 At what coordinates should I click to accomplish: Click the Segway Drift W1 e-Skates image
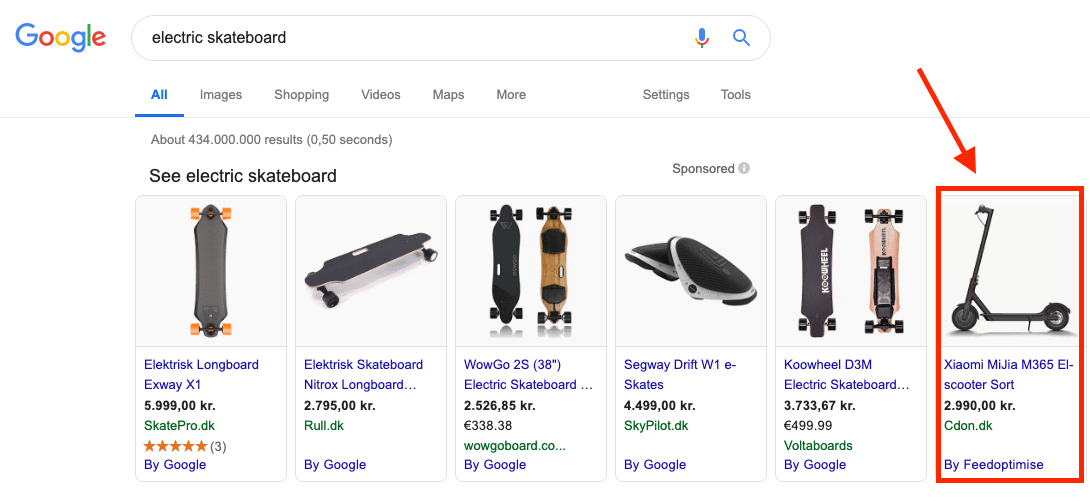691,270
